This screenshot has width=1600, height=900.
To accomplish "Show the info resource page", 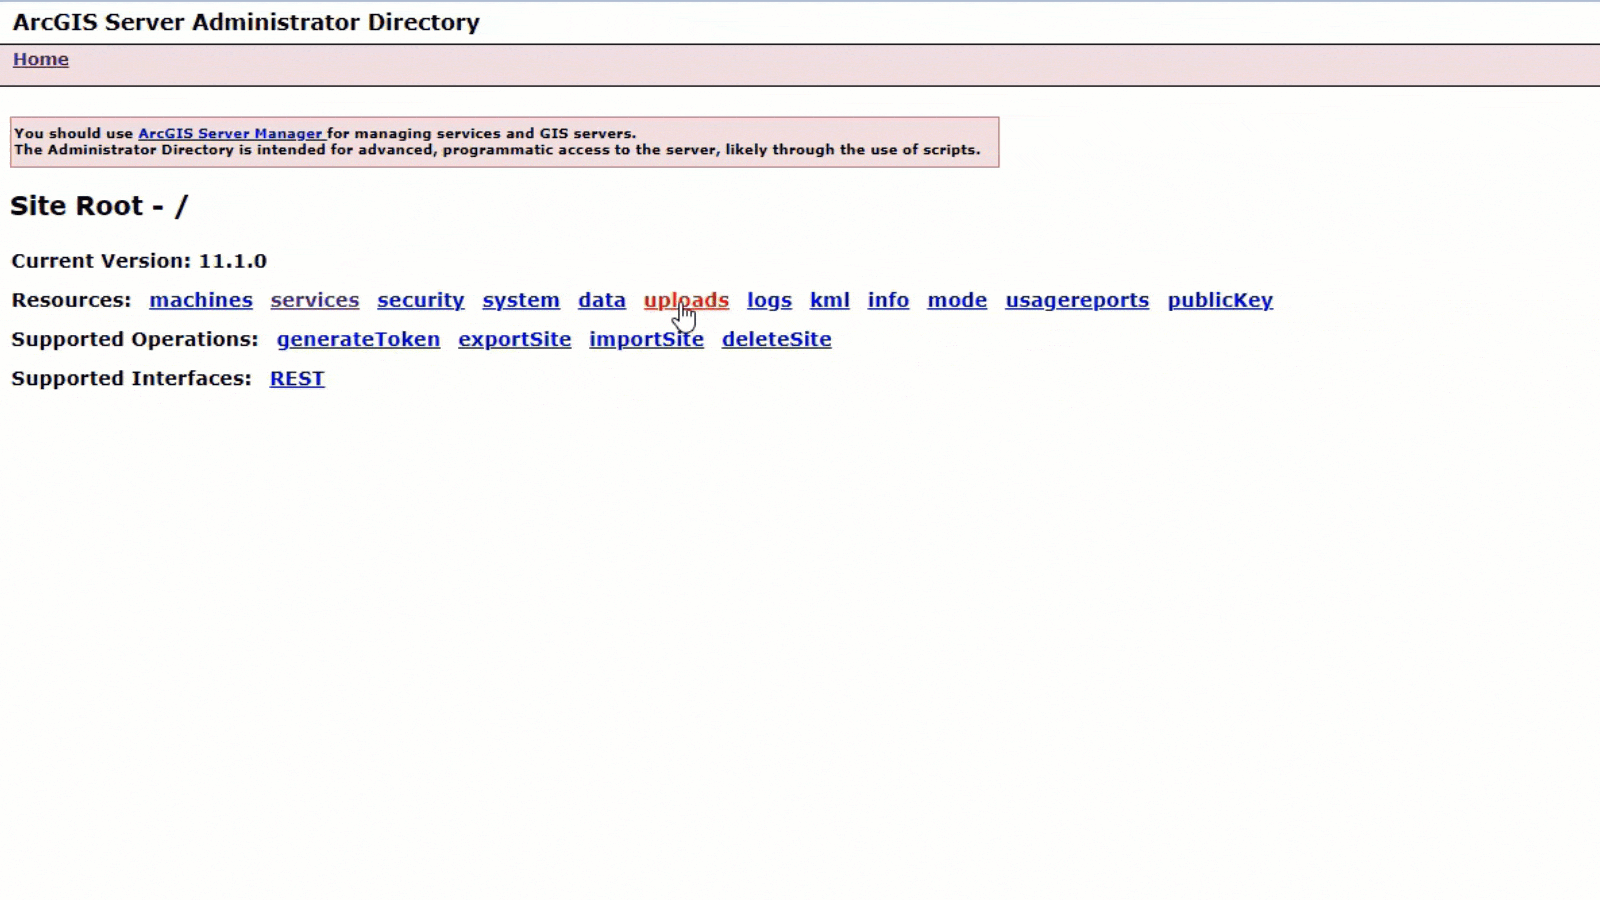I will click(x=888, y=300).
